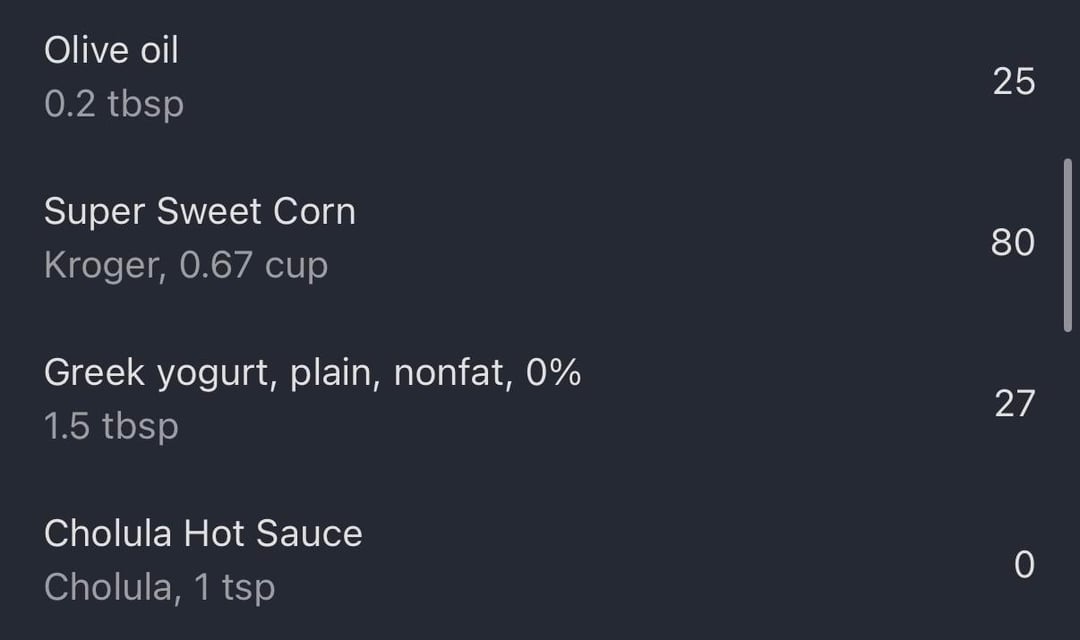This screenshot has height=640, width=1080.
Task: Tap the 27 calorie count for yogurt
Action: click(1013, 403)
